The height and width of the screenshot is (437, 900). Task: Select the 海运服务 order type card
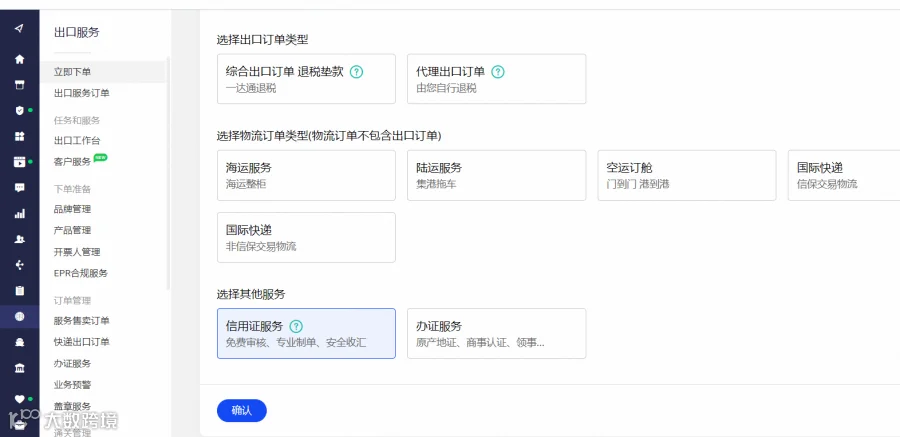click(x=306, y=175)
